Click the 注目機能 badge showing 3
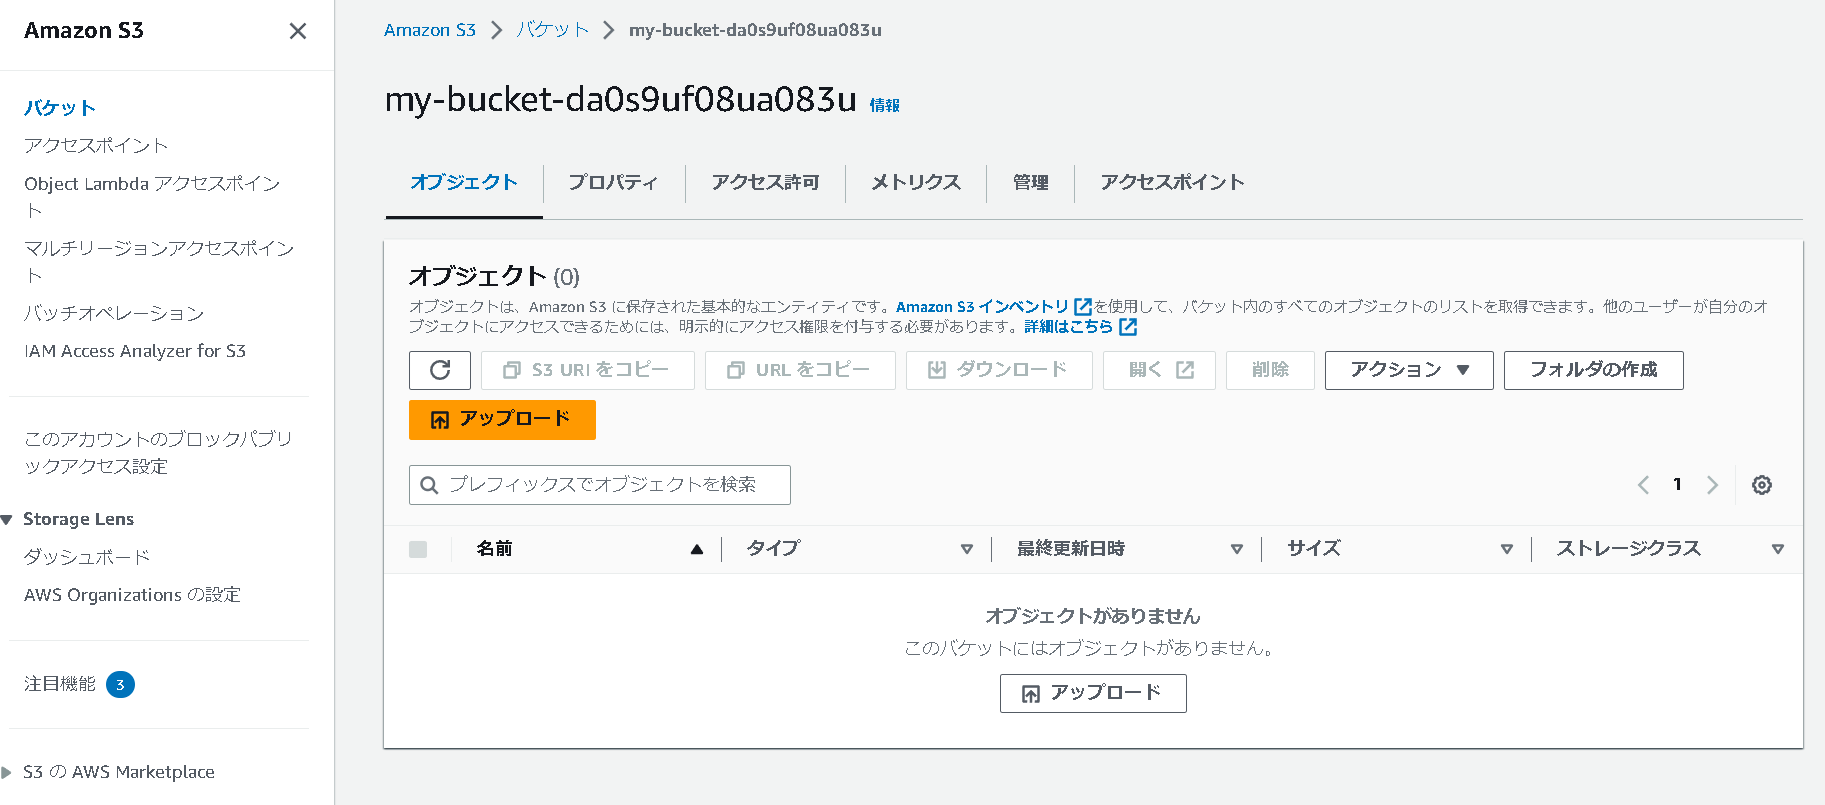 [x=120, y=685]
